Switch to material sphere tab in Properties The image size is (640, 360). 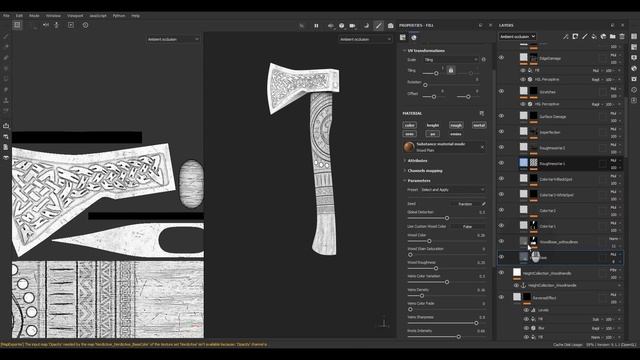click(414, 38)
